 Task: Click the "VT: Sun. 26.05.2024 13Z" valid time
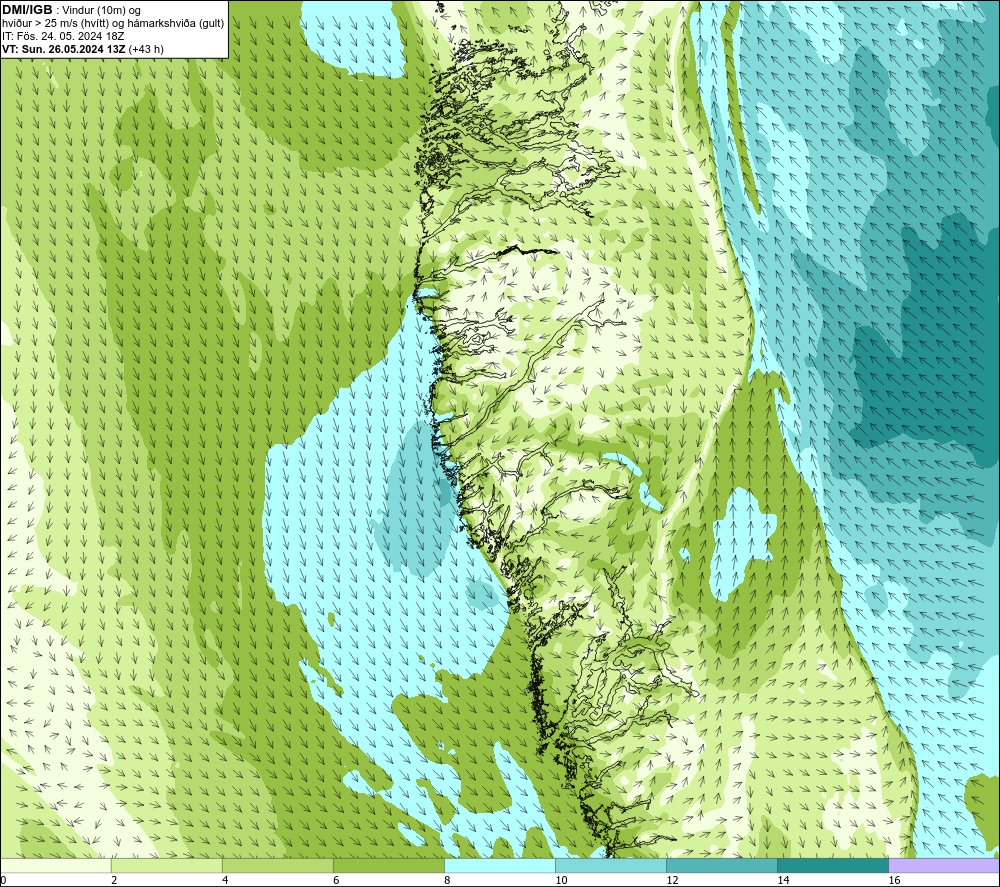[64, 49]
